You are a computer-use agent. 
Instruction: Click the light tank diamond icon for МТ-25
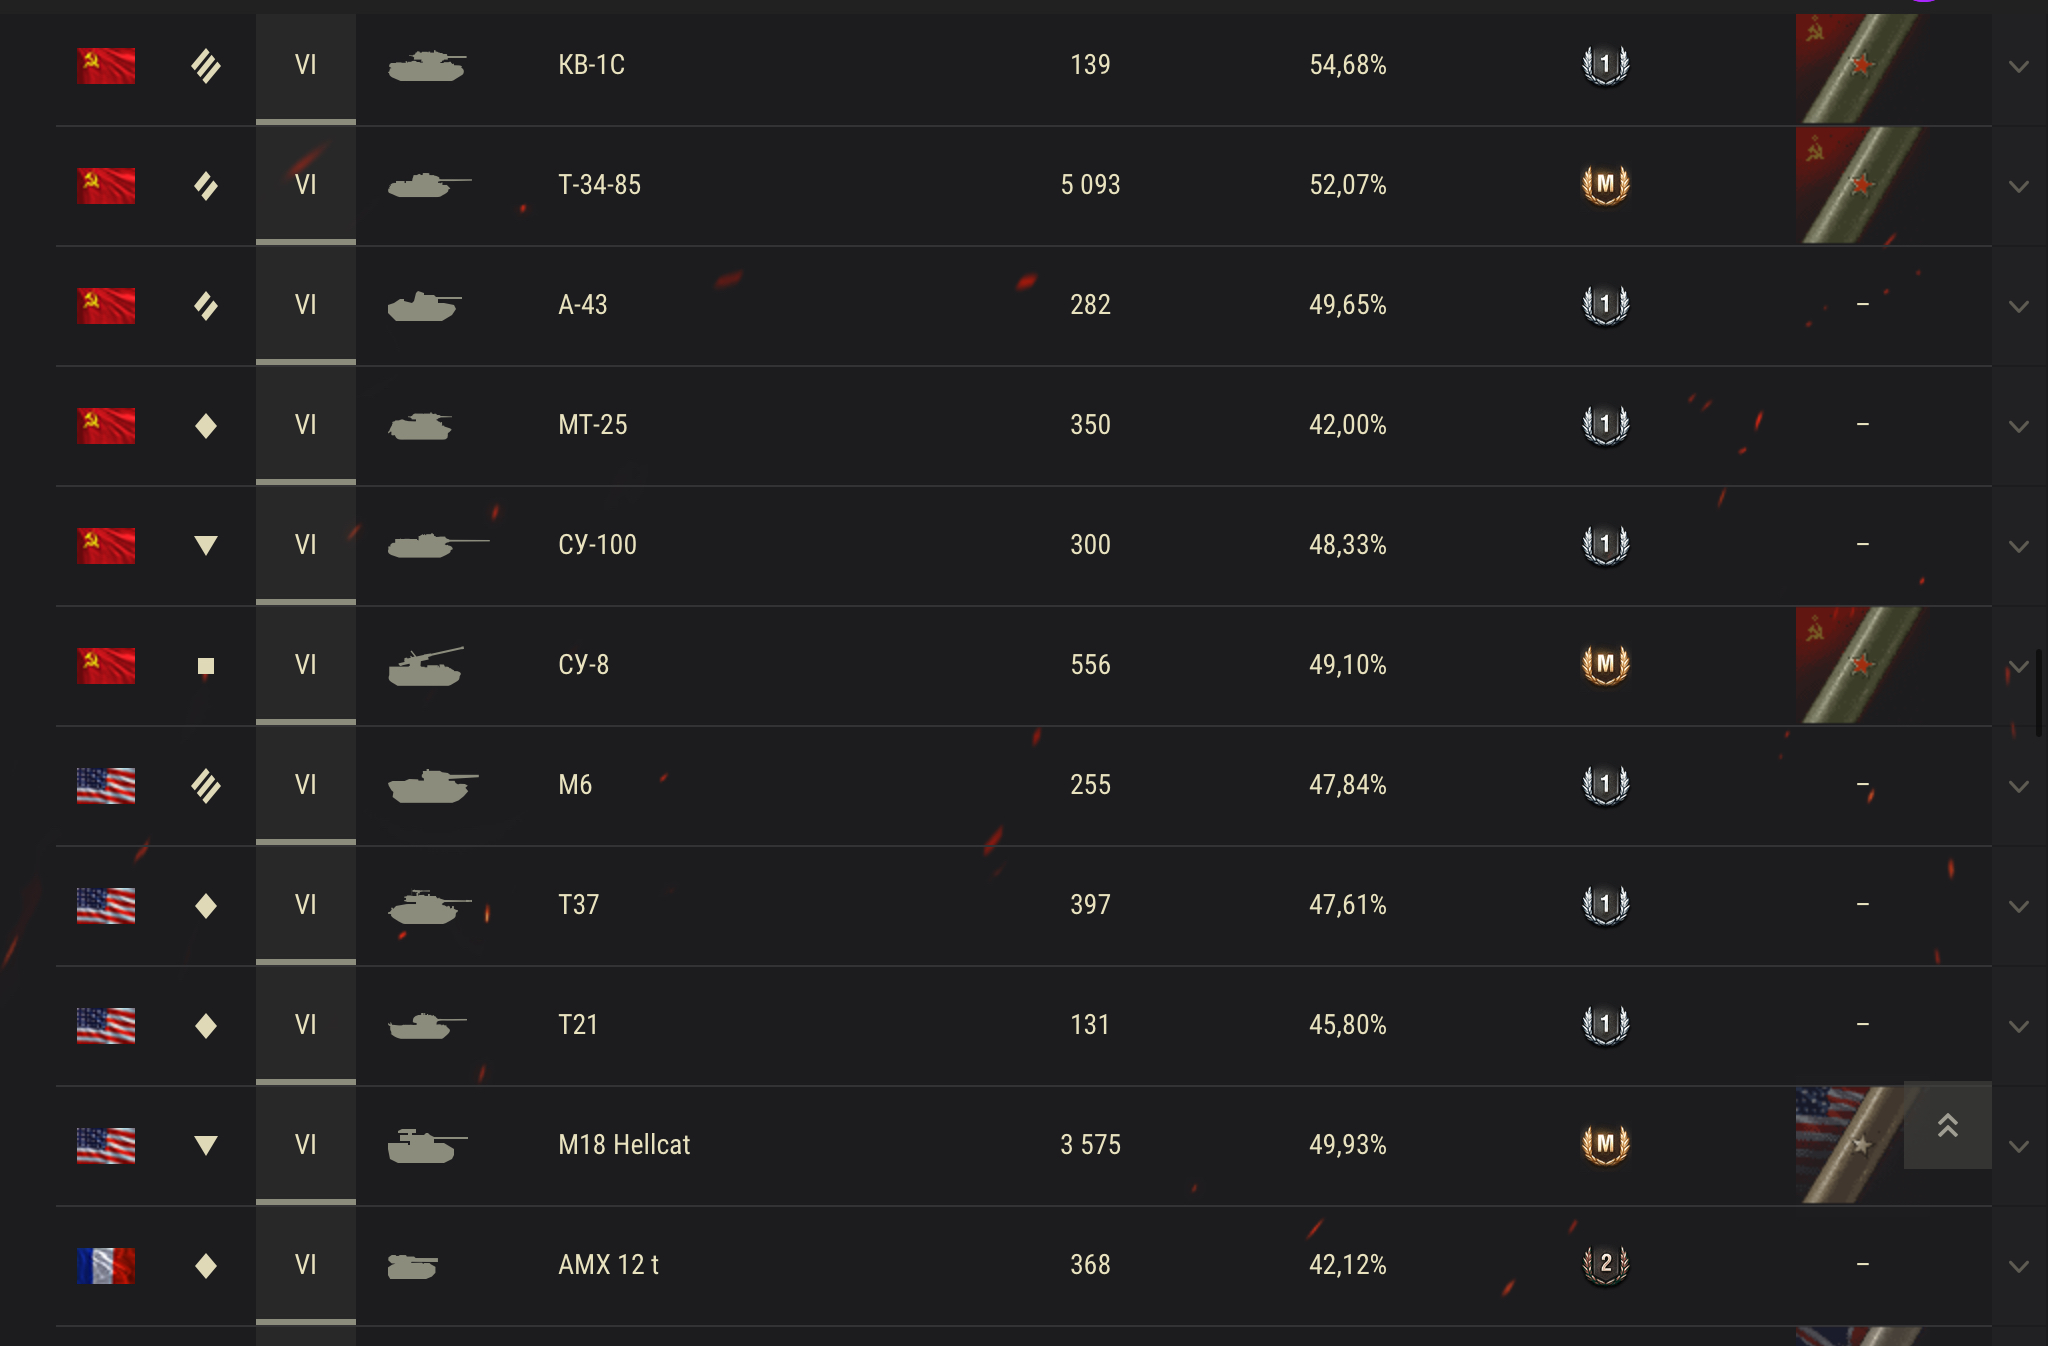point(206,426)
